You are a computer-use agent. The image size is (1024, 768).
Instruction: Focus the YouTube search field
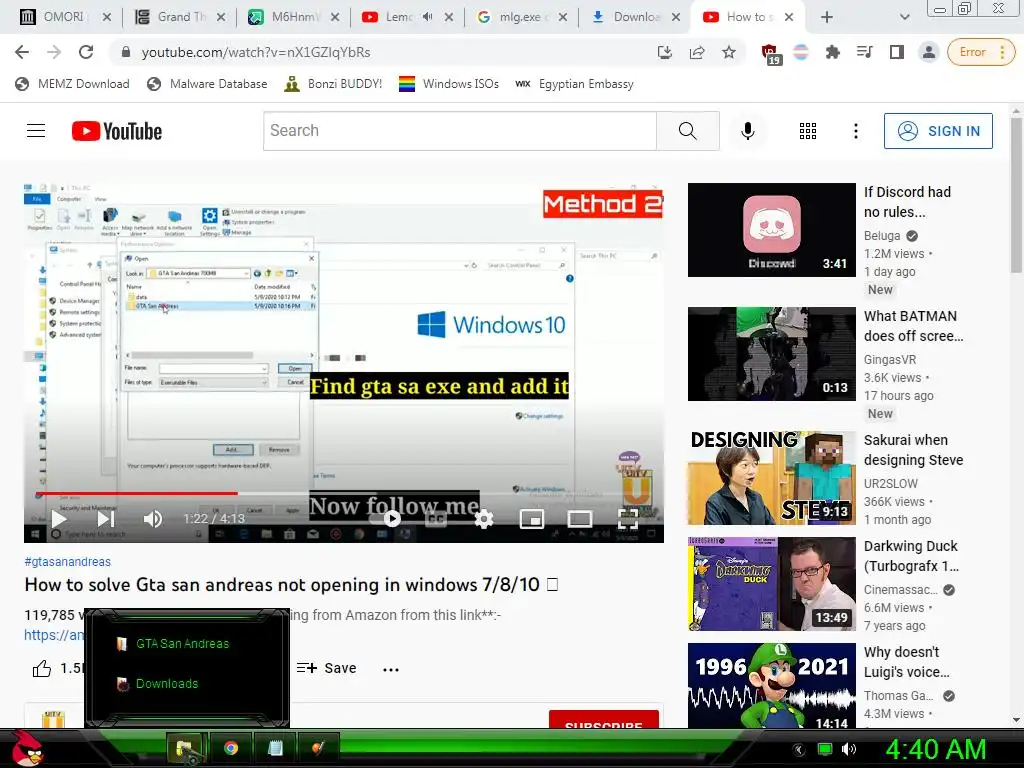(x=460, y=131)
